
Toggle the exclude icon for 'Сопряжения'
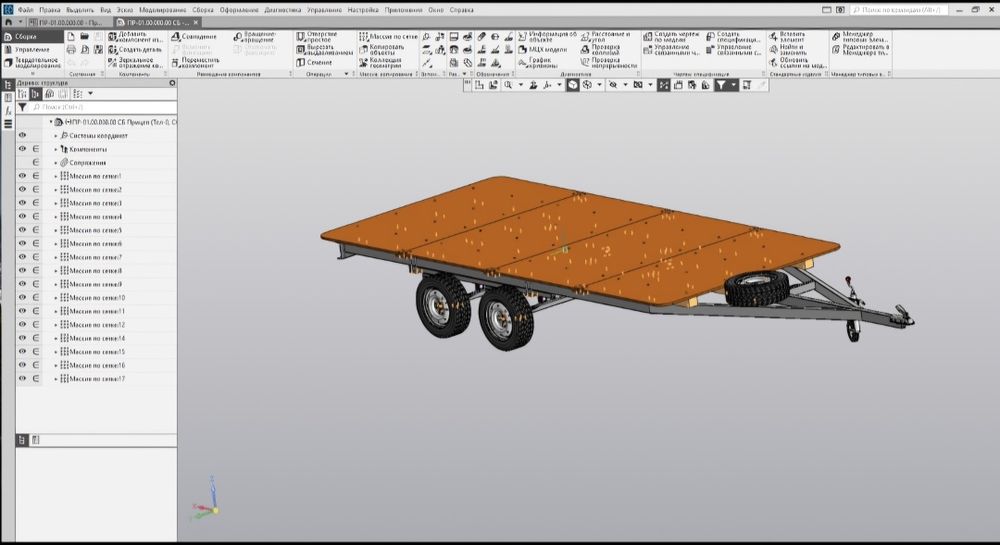(x=36, y=163)
